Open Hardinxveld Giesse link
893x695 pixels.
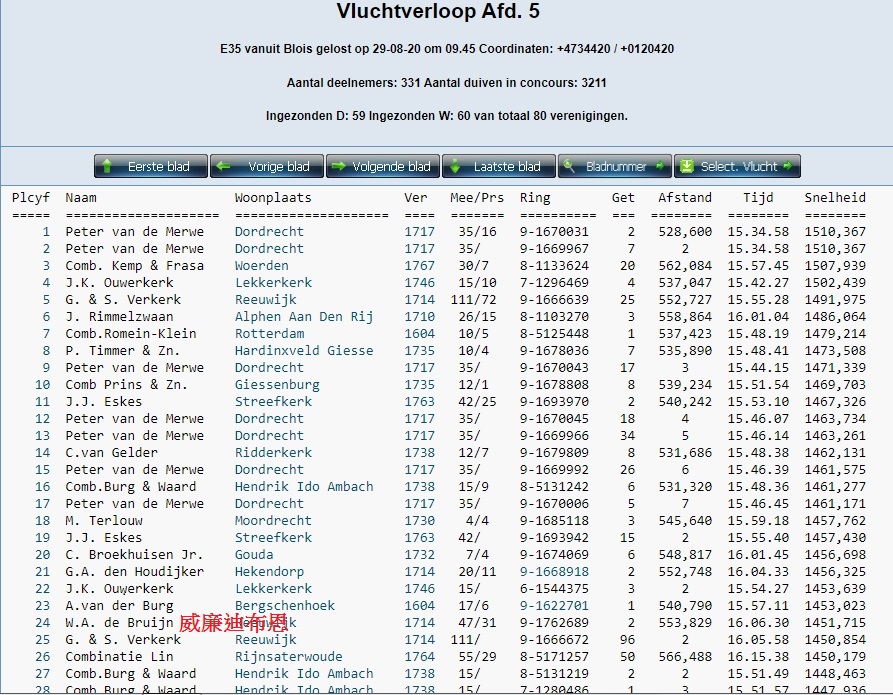tap(304, 351)
